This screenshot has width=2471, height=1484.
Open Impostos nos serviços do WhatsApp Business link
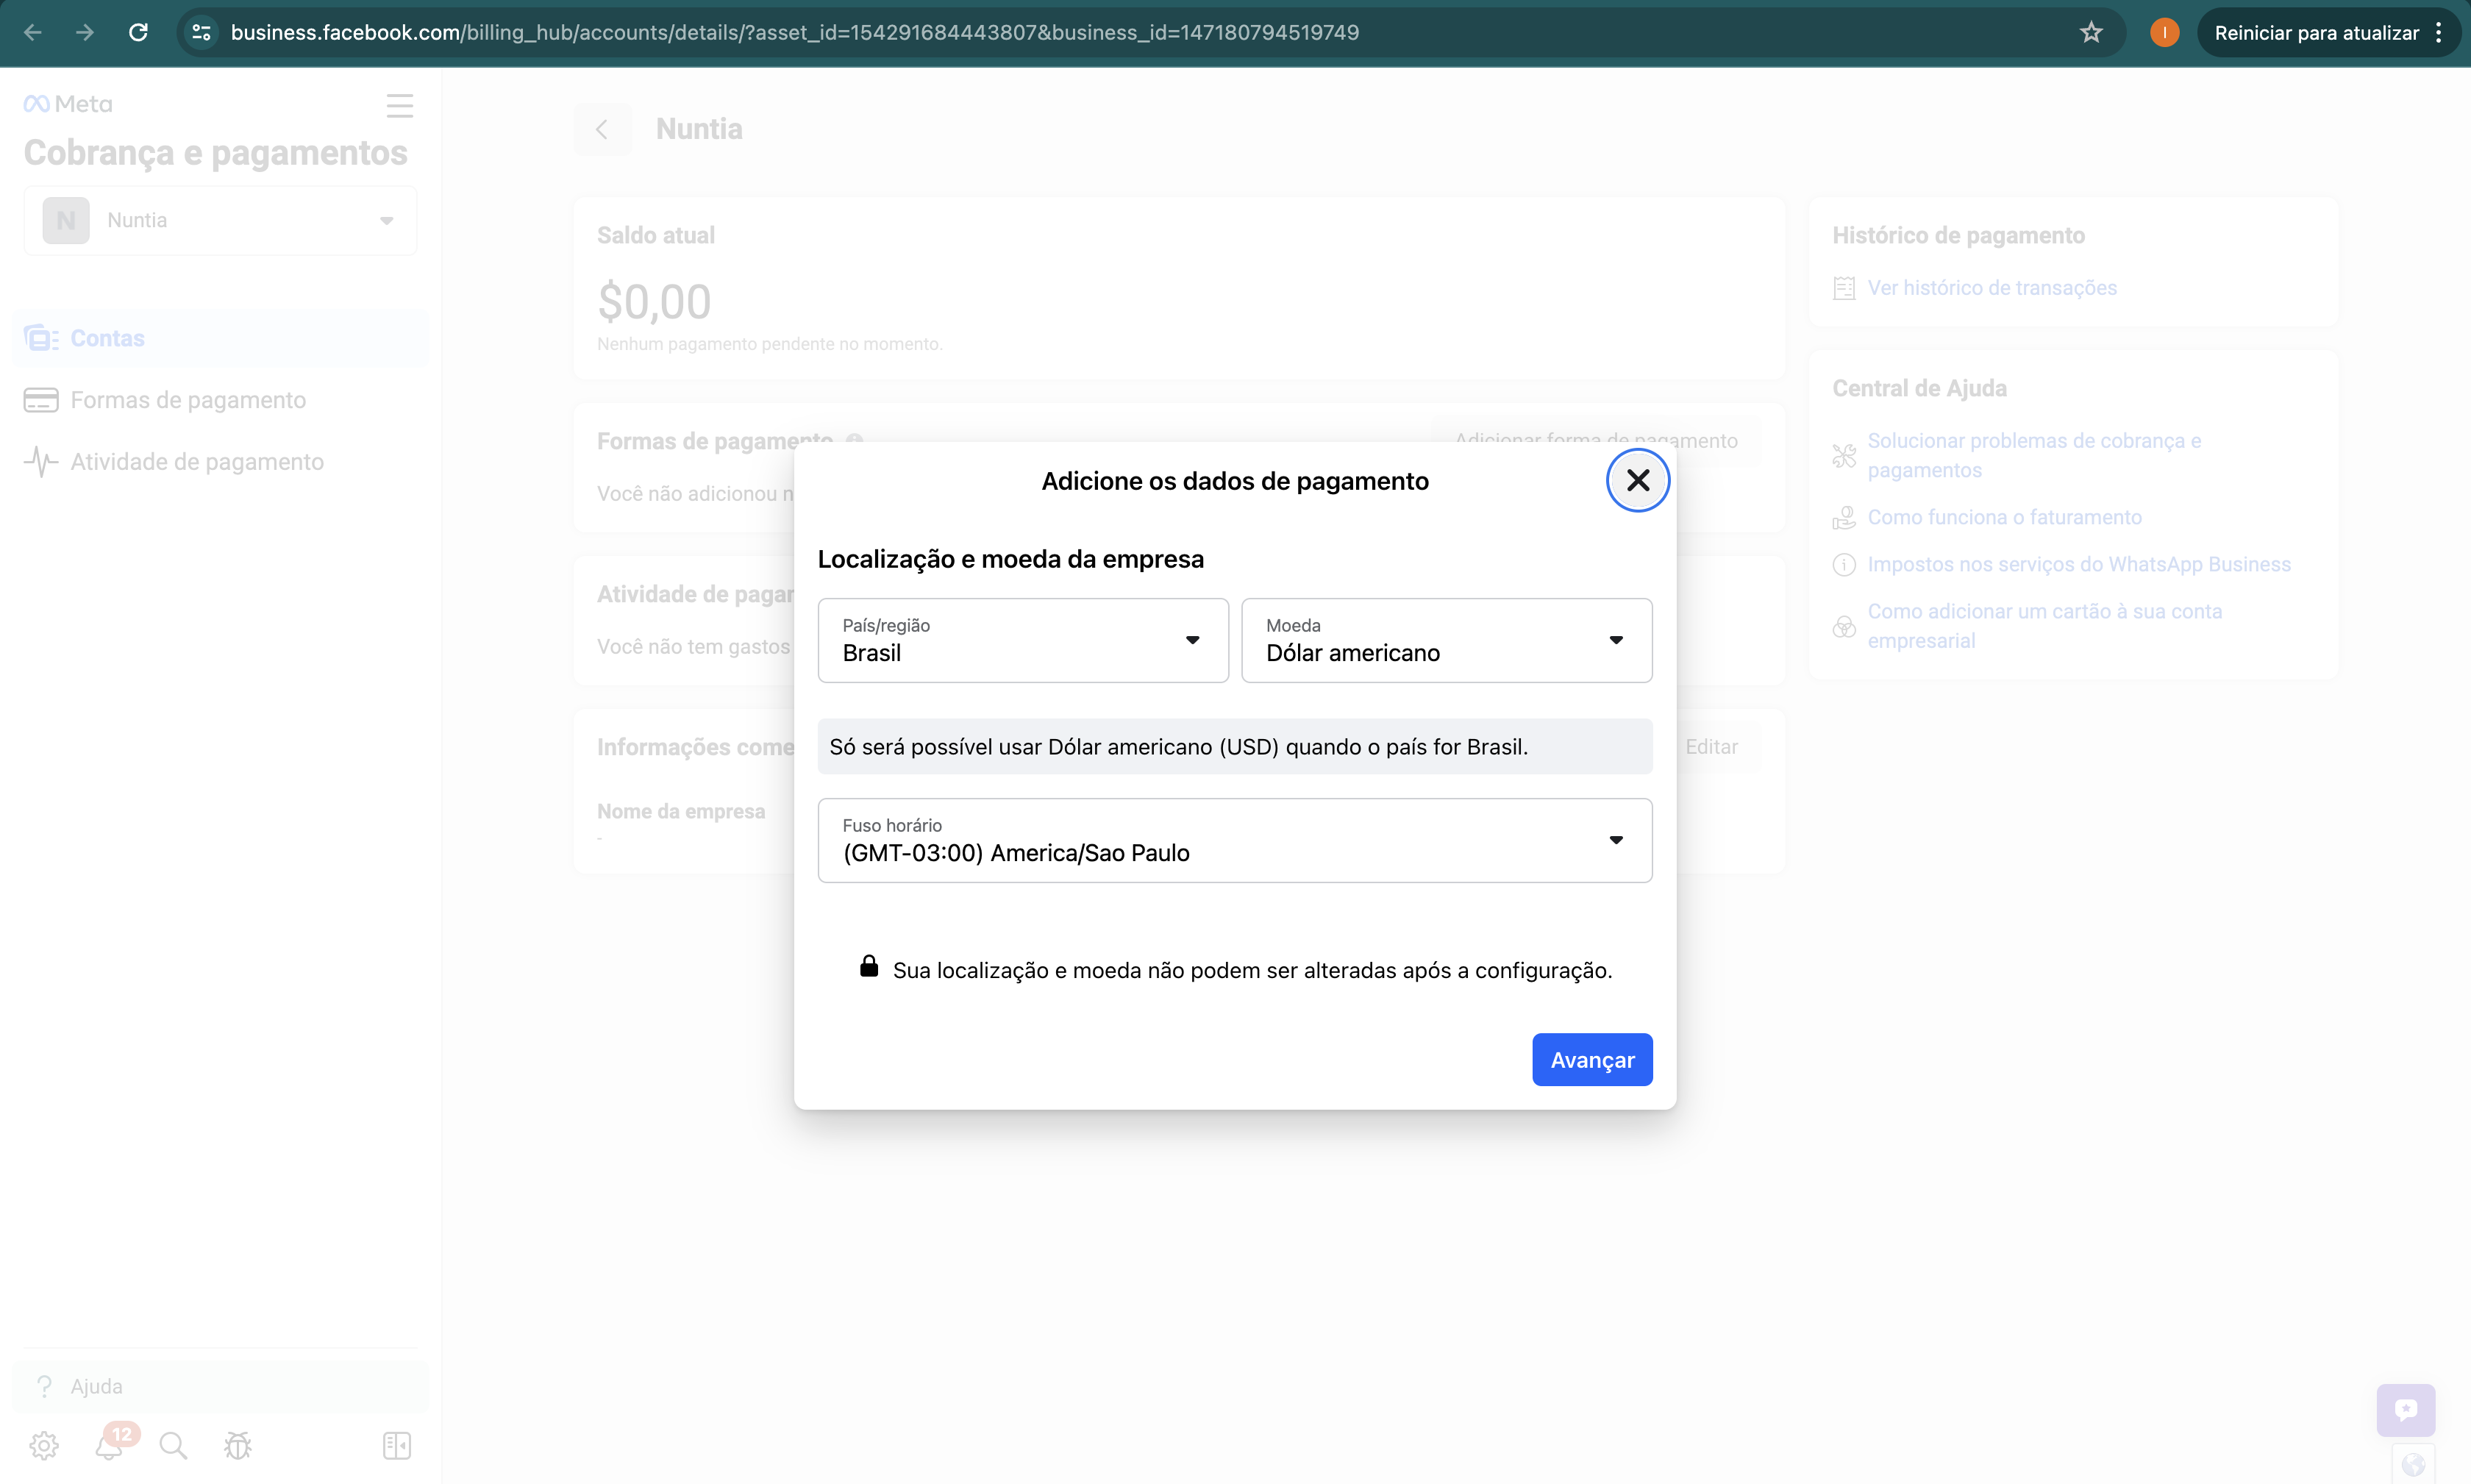(x=2079, y=564)
